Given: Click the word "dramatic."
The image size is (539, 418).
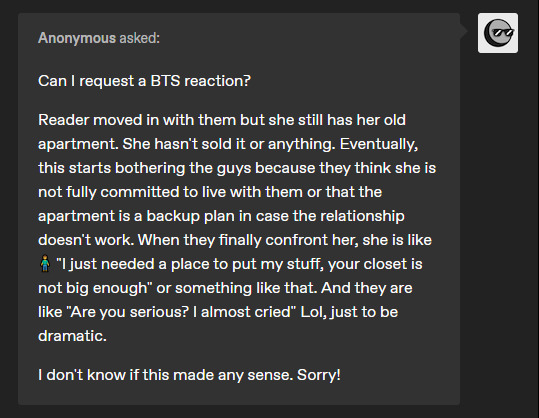Looking at the screenshot, I should coord(72,336).
